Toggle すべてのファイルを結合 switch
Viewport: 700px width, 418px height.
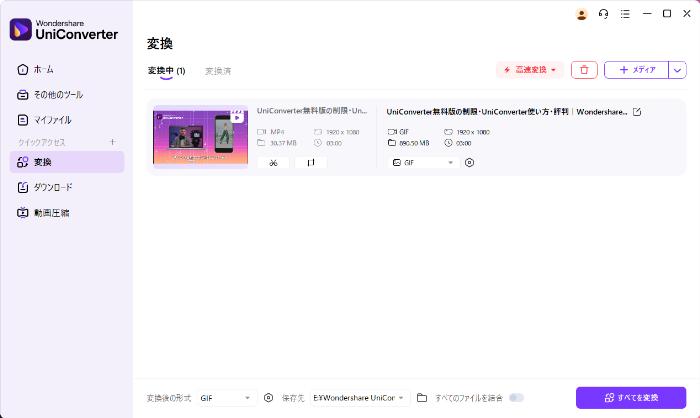coord(516,397)
